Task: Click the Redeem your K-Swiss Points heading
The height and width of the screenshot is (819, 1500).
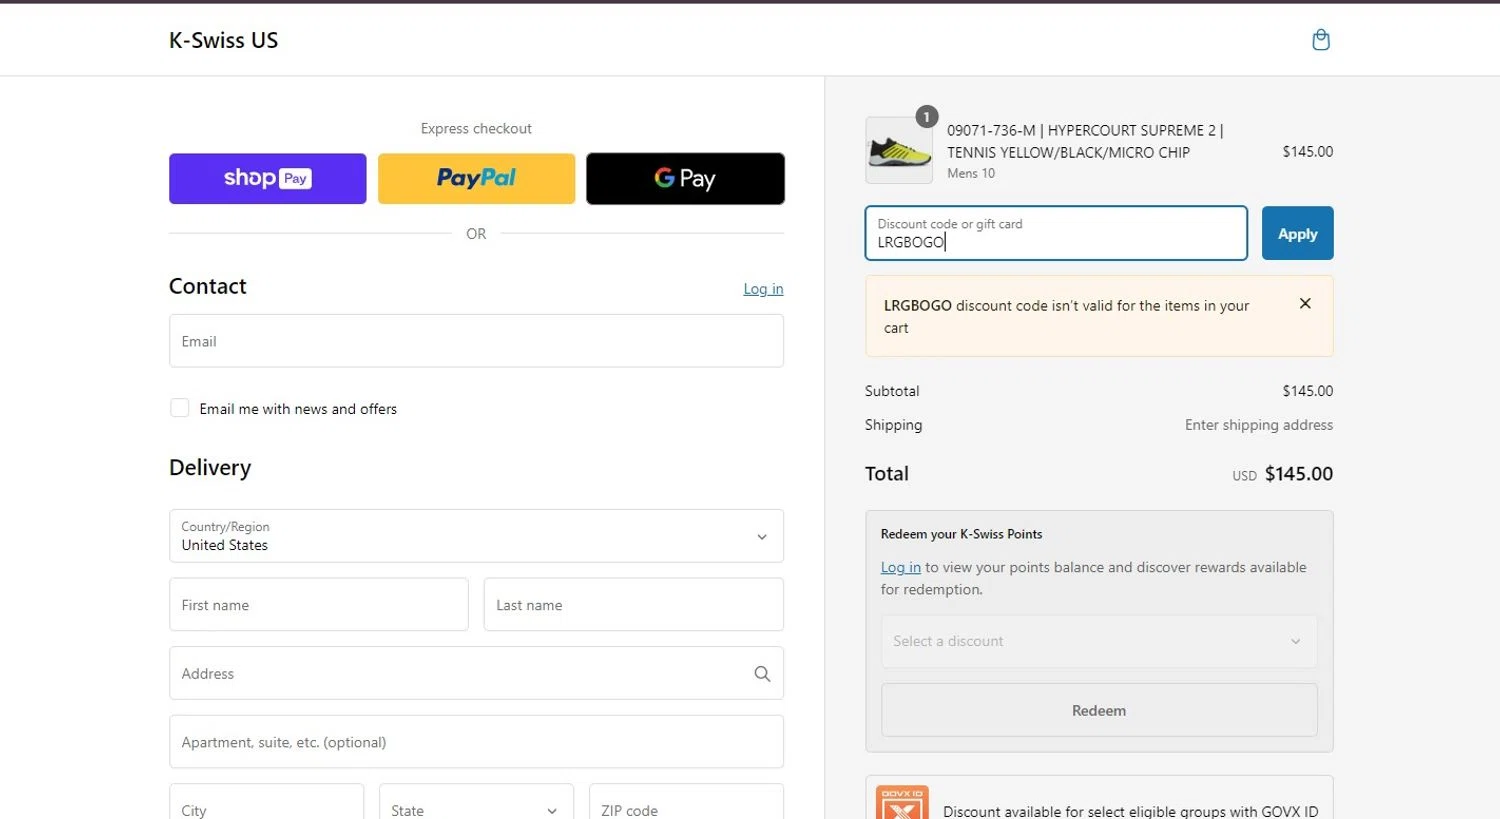Action: click(x=961, y=534)
